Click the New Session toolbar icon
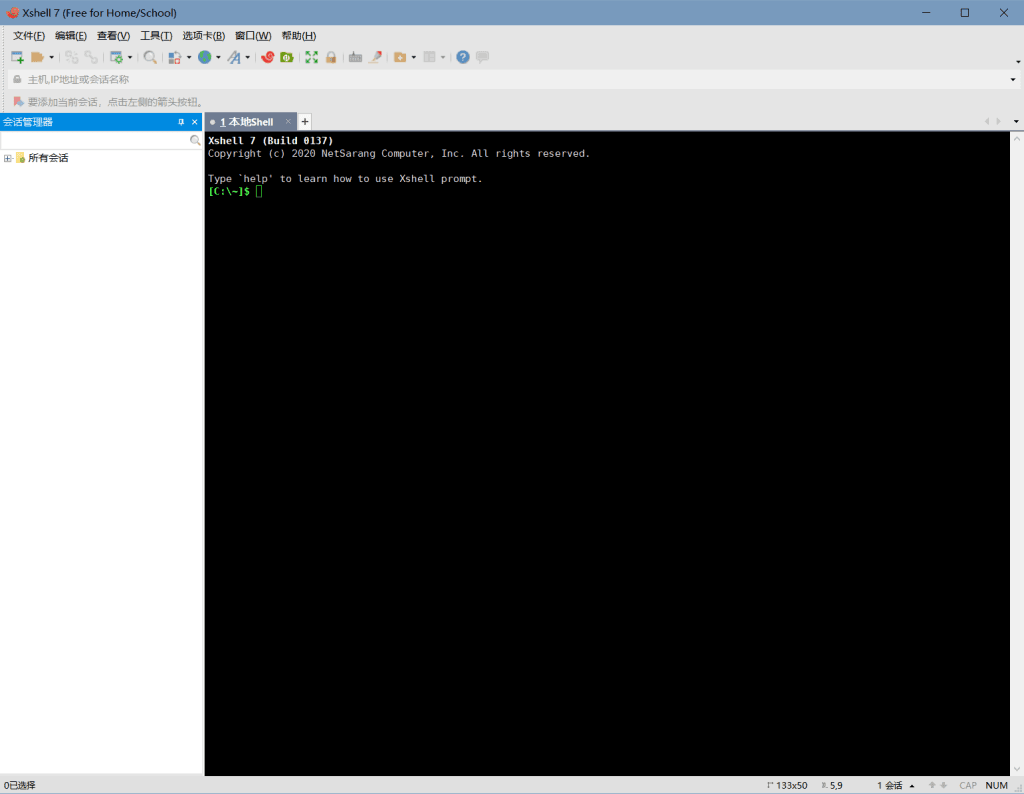 17,57
